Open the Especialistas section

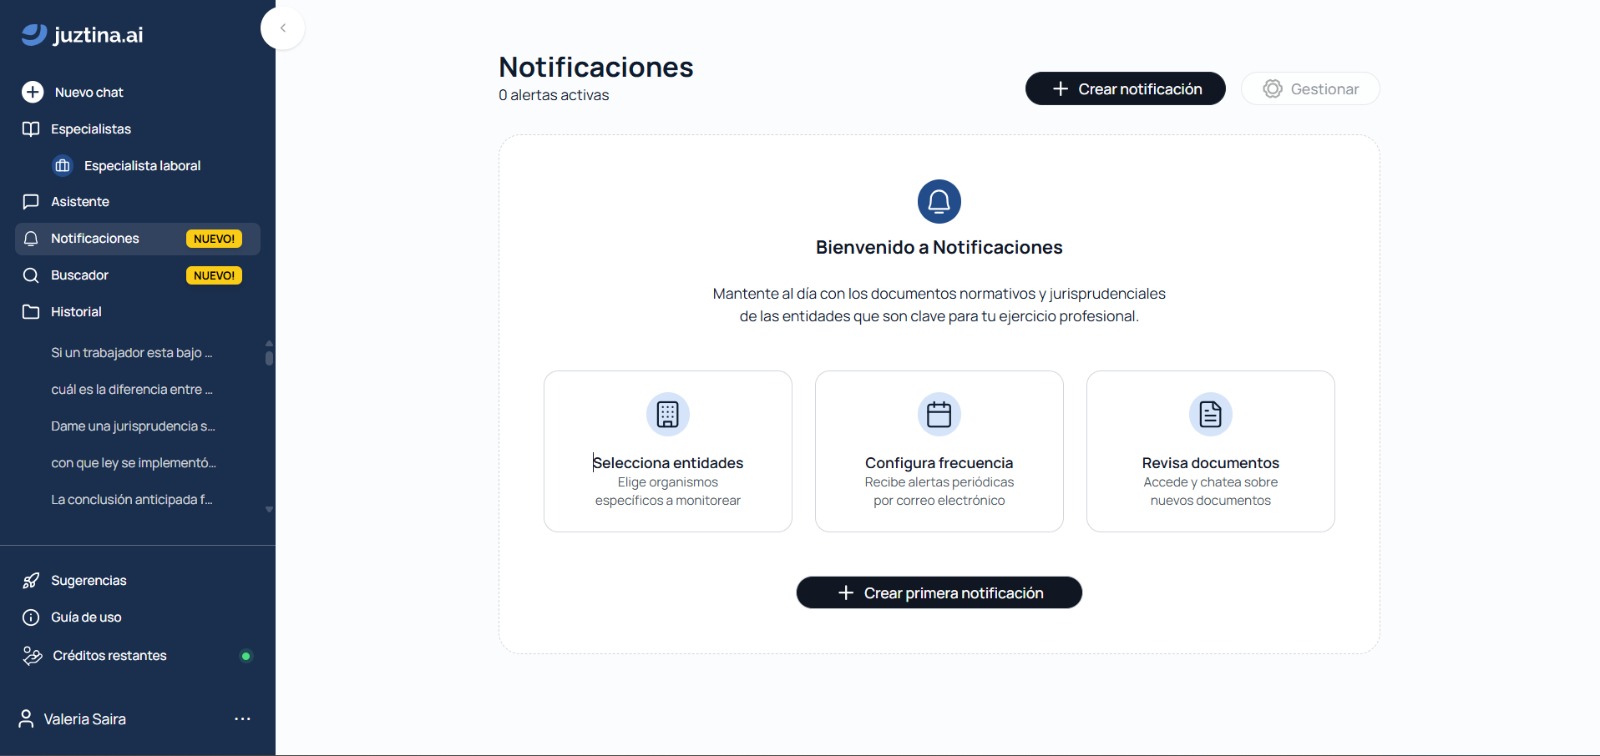click(x=91, y=129)
